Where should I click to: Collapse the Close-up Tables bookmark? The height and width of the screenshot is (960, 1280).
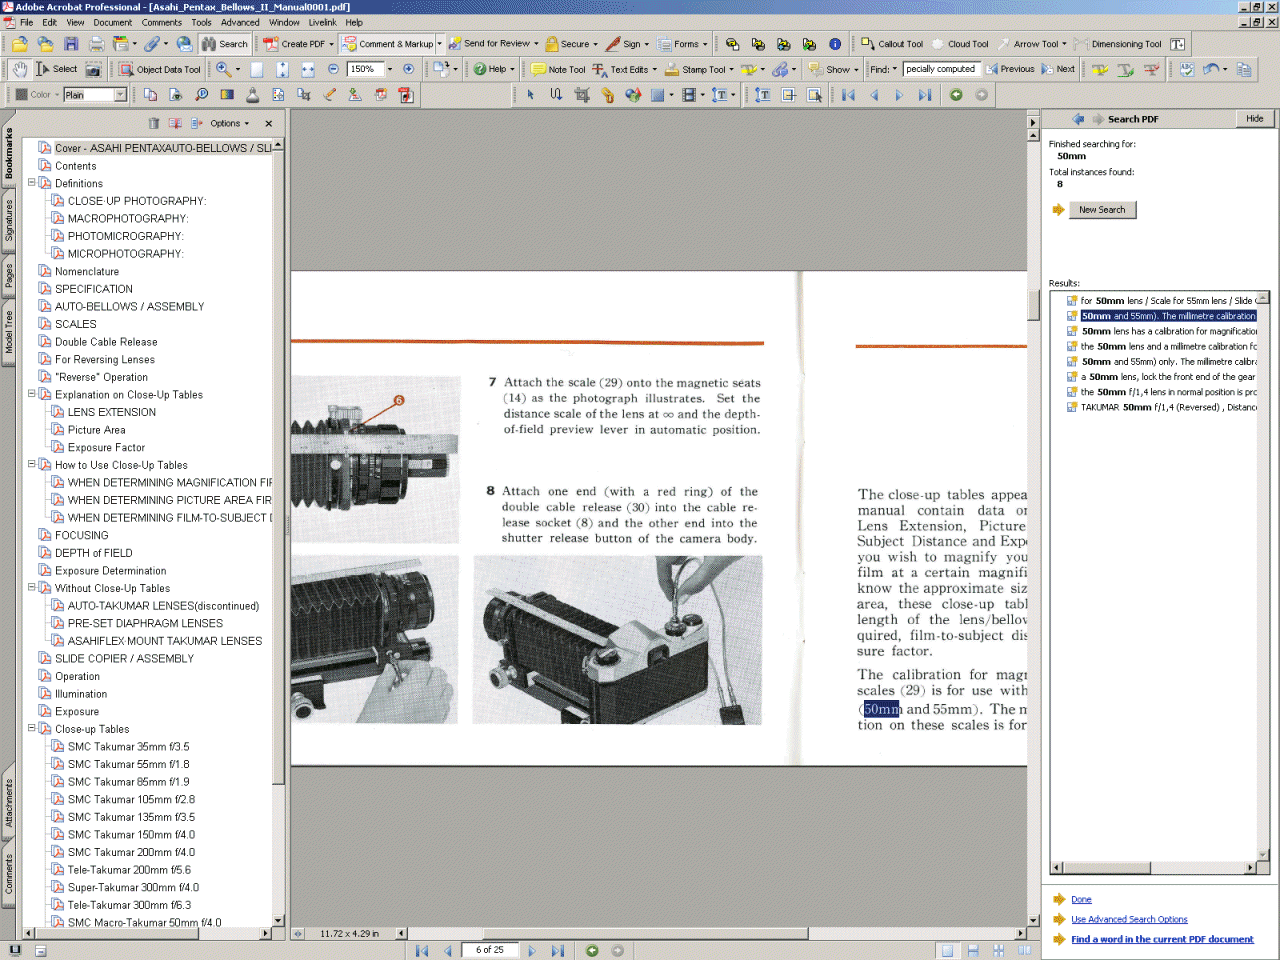click(31, 728)
